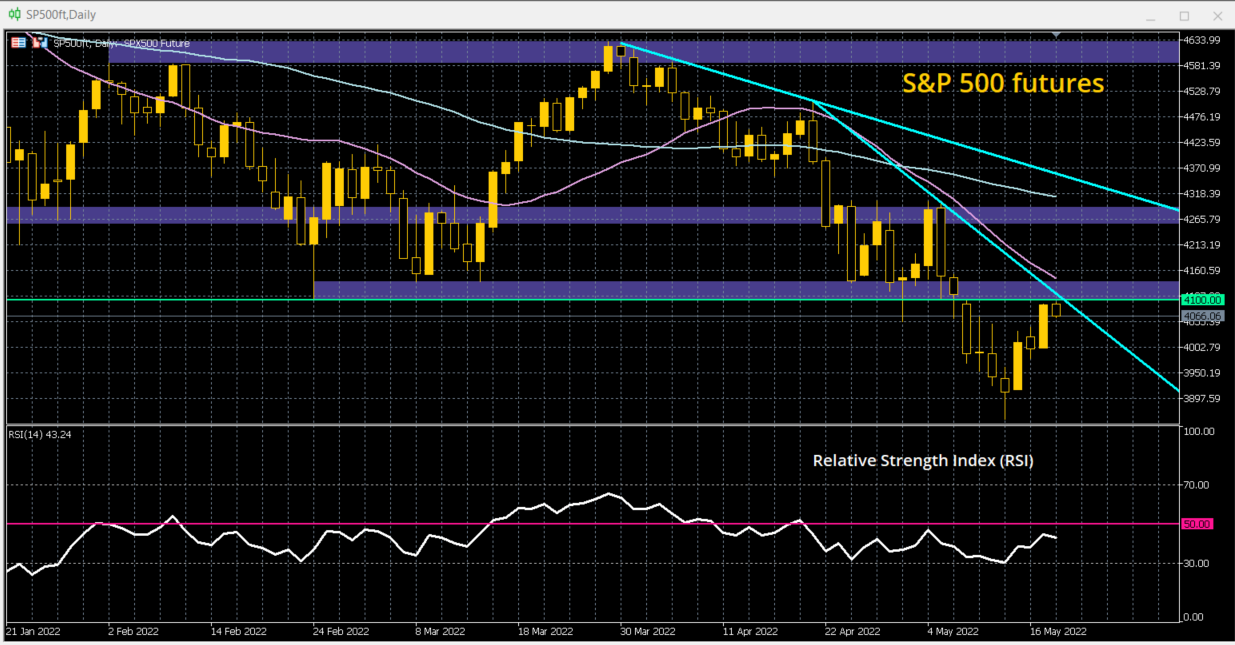Click the RSI 70.00 scale label
Viewport: 1235px width, 645px height.
pos(1196,485)
